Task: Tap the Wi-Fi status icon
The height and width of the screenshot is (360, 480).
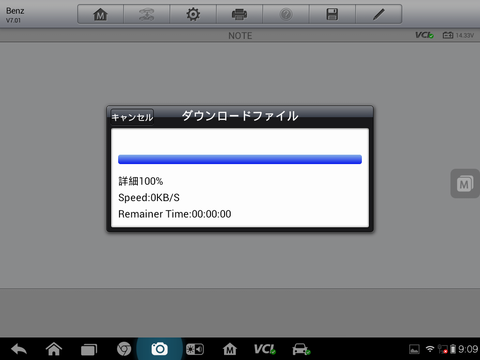Action: pos(430,349)
